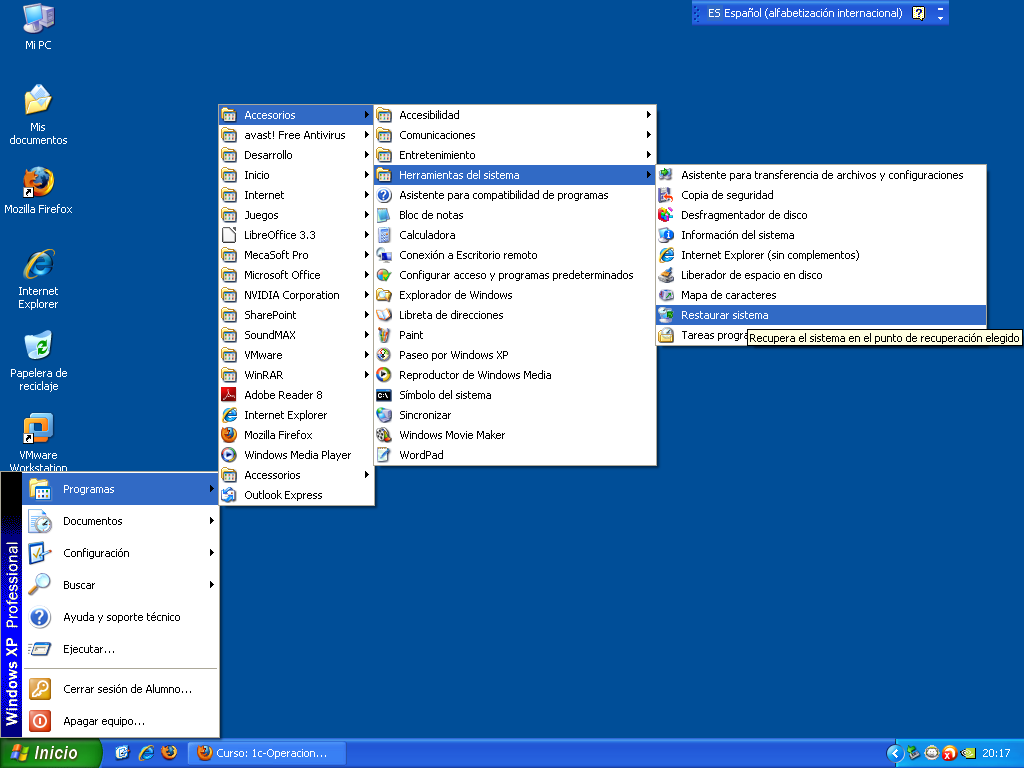Click Apagar equipo… in start menu
Screen dimensions: 1024x768
pos(120,722)
